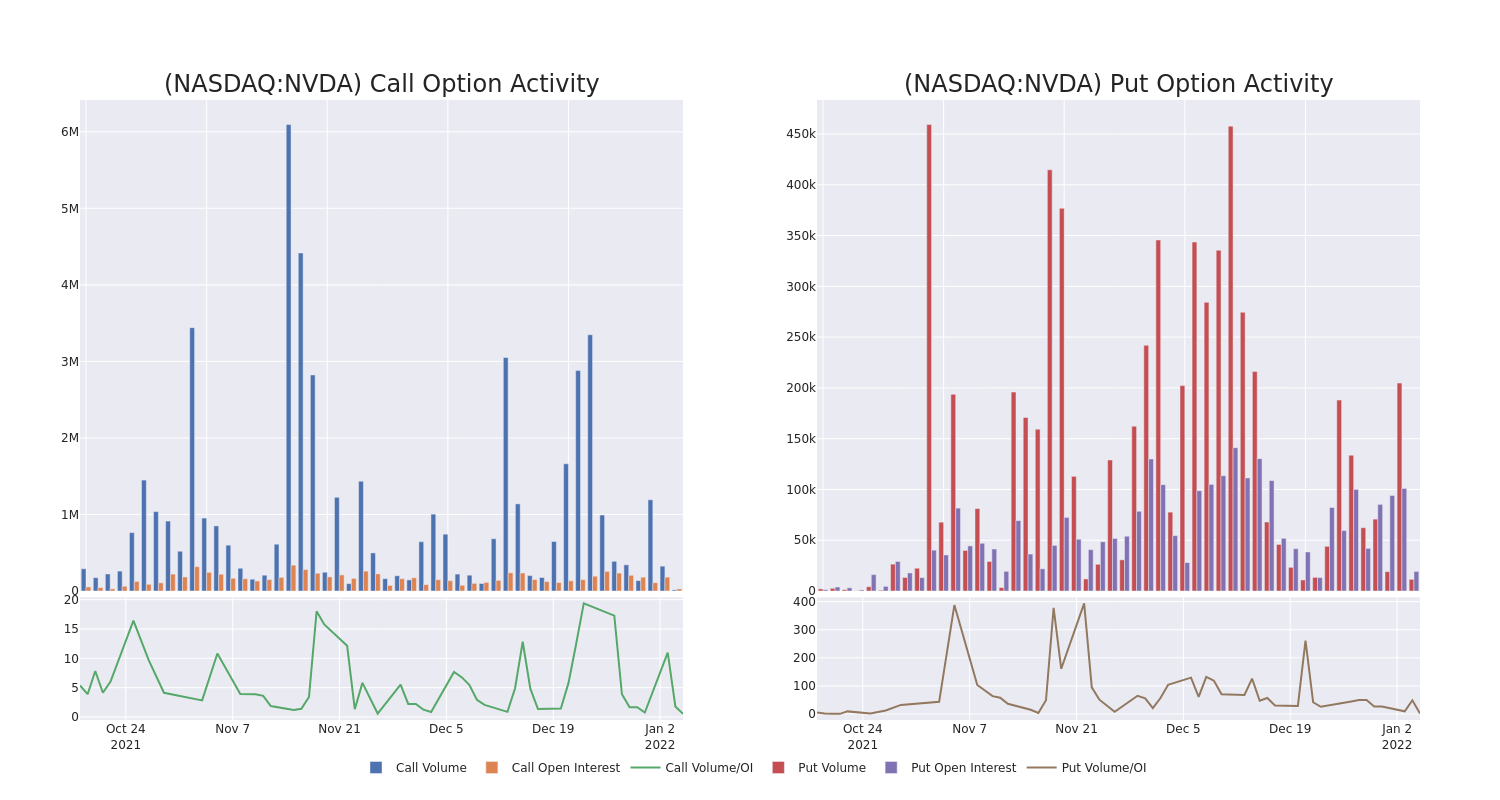This screenshot has height=800, width=1500.
Task: Click Oct 24 2021 date on call chart
Action: click(x=126, y=737)
